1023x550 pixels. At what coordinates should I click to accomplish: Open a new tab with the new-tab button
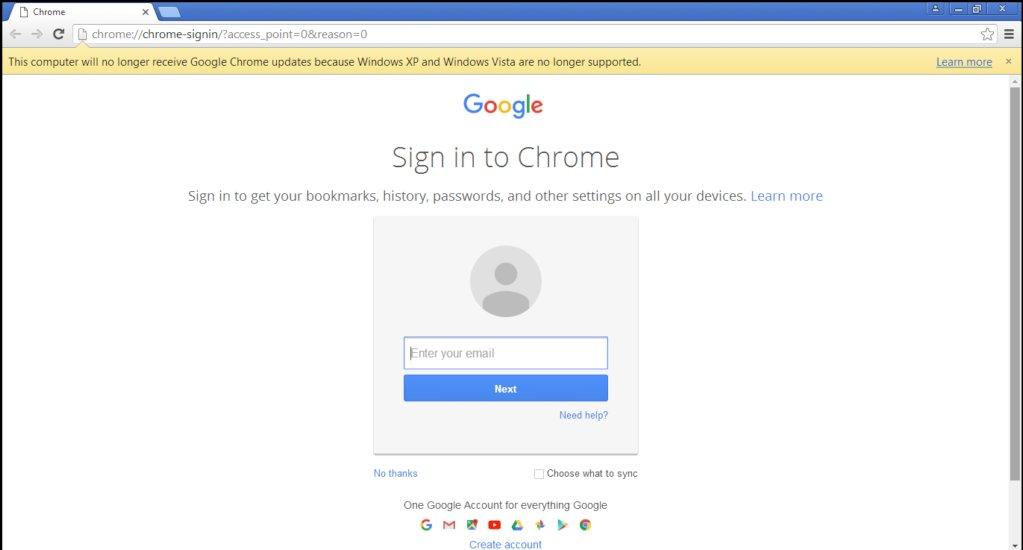169,12
